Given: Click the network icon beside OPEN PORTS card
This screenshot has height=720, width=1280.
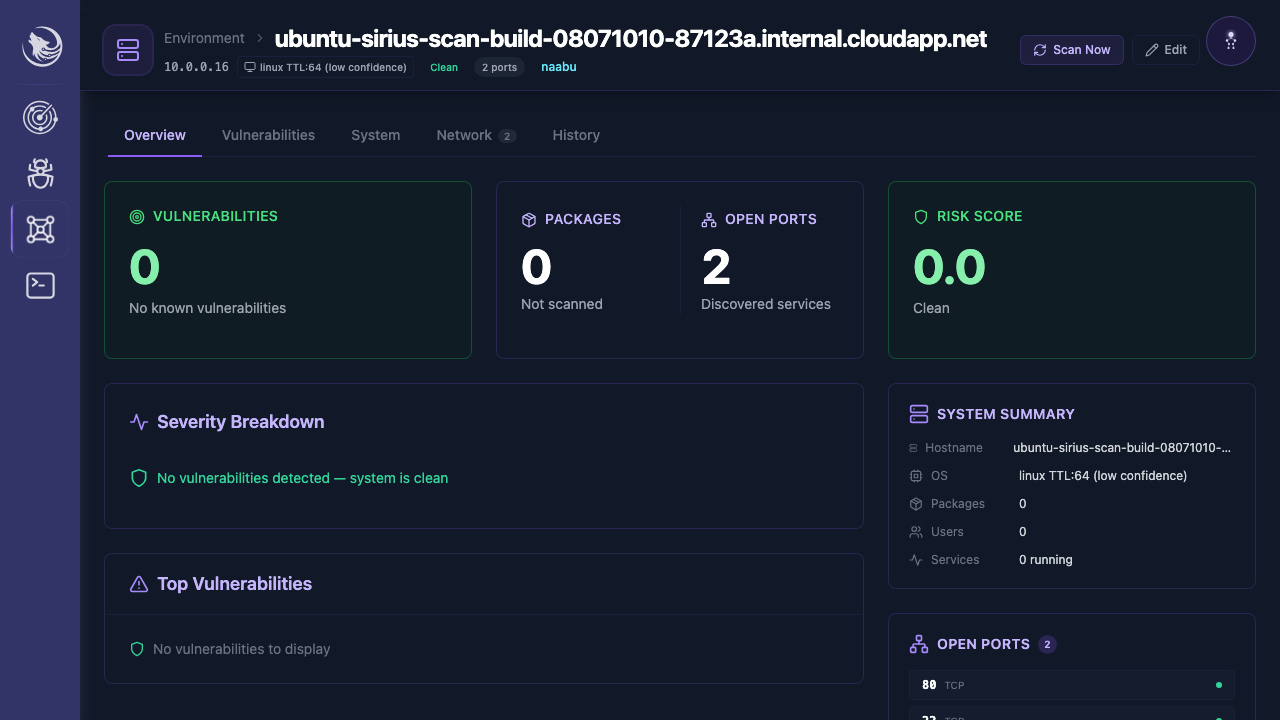Looking at the screenshot, I should point(709,219).
